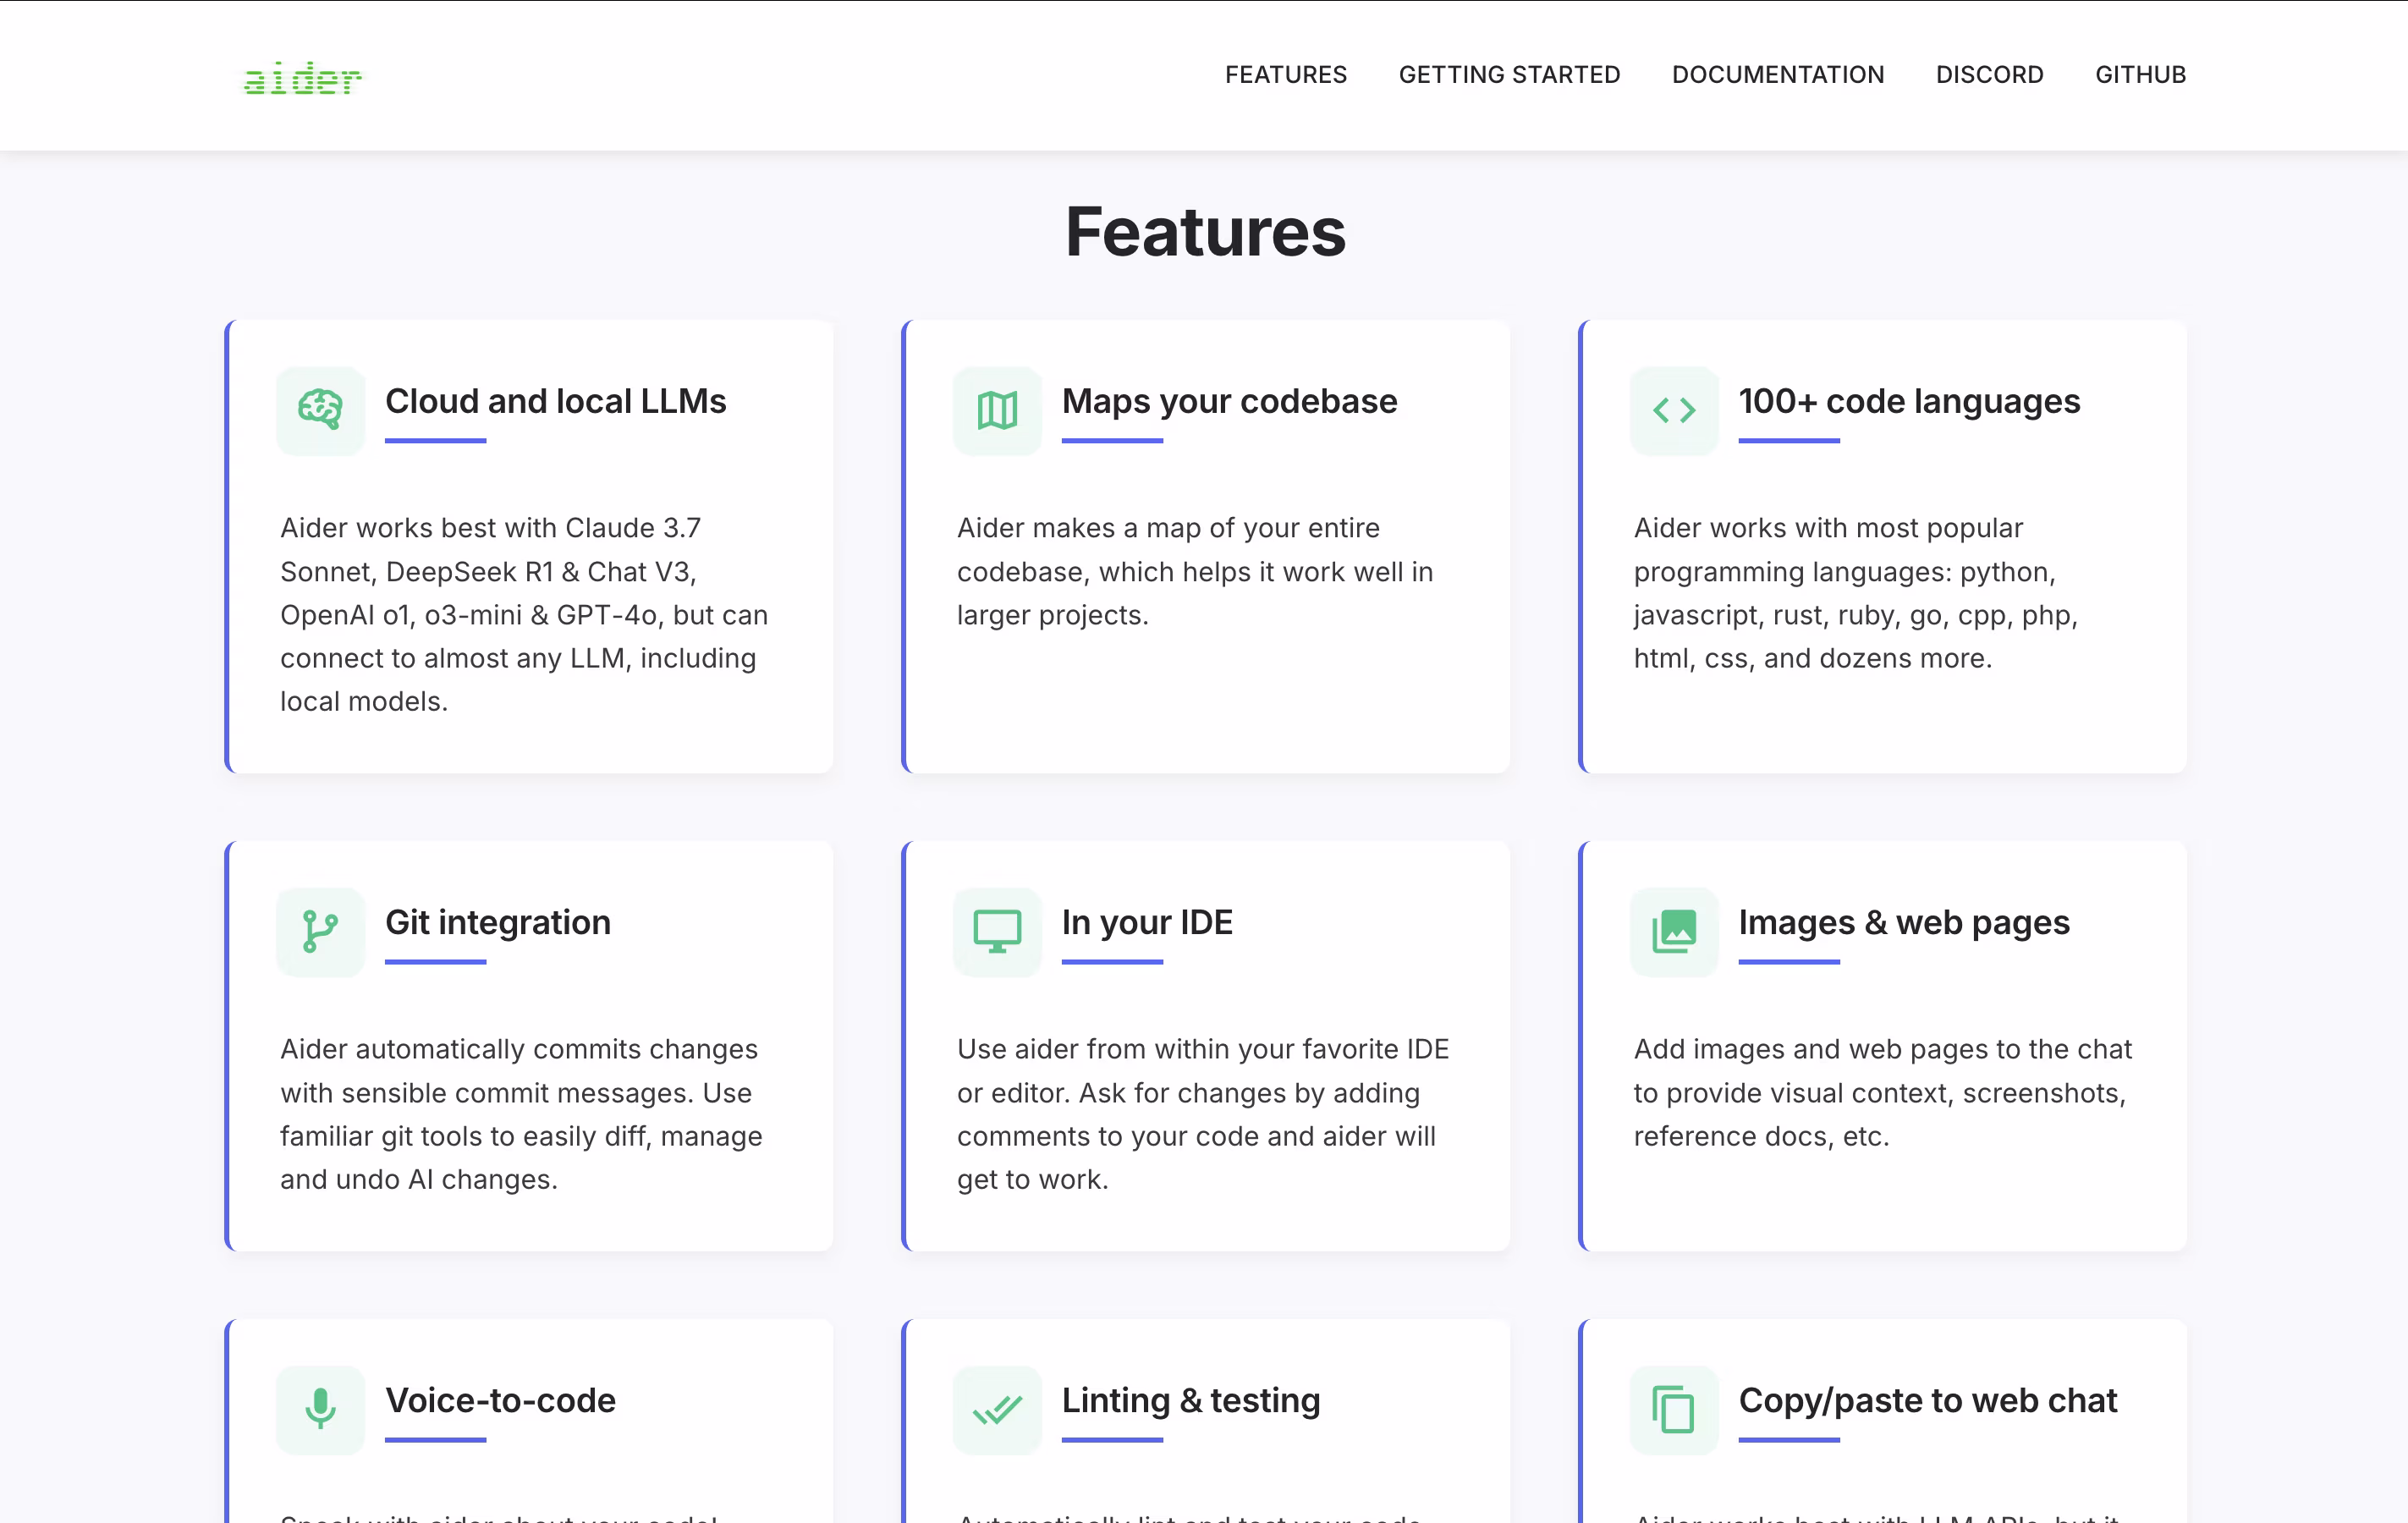The width and height of the screenshot is (2408, 1523).
Task: Open Getting Started from navigation
Action: point(1509,75)
